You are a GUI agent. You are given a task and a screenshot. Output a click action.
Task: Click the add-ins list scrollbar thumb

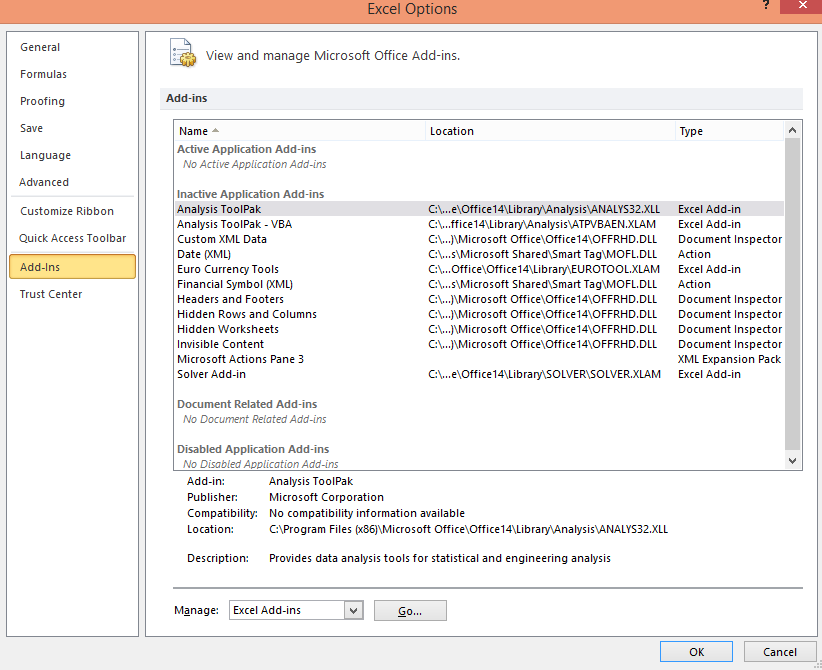tap(792, 295)
